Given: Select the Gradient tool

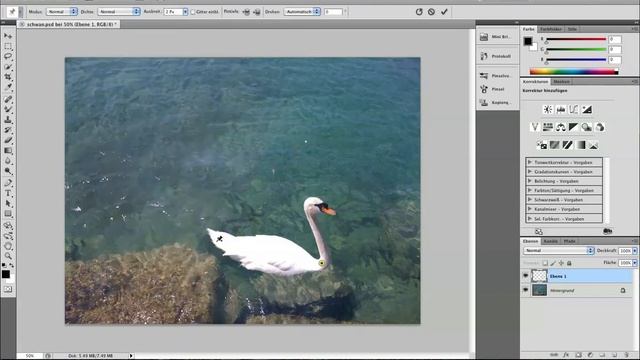Looking at the screenshot, I should 8,151.
